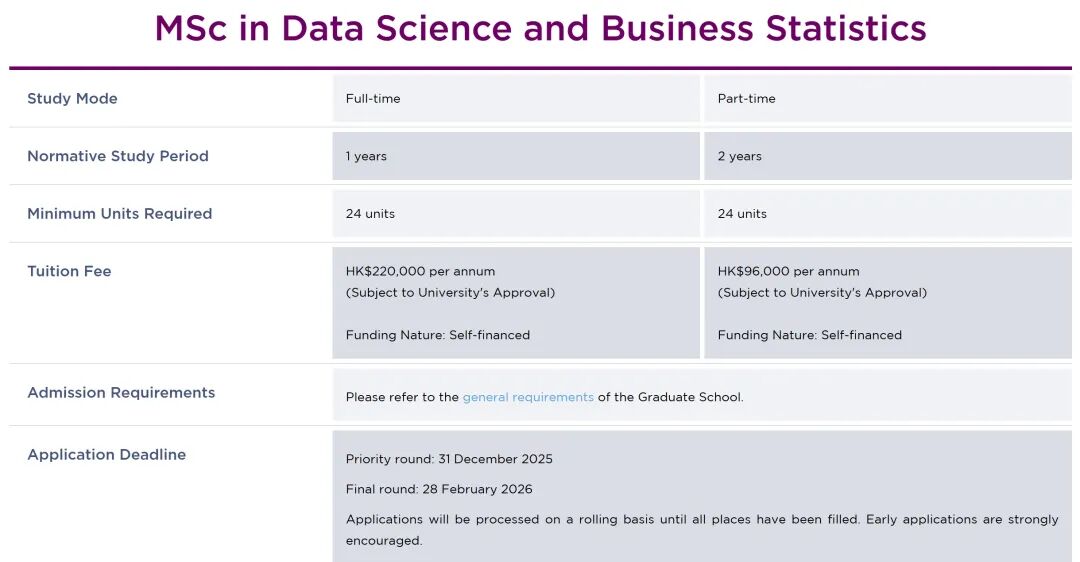Select the Minimum Units Required label

click(120, 213)
